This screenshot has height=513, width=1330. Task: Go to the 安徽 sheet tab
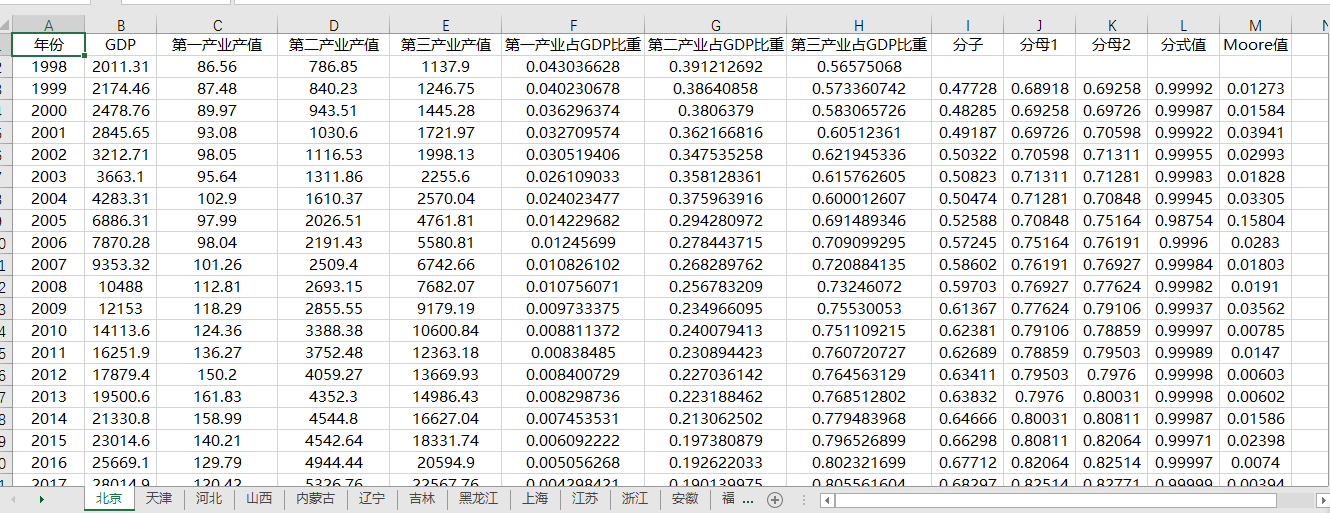point(685,498)
